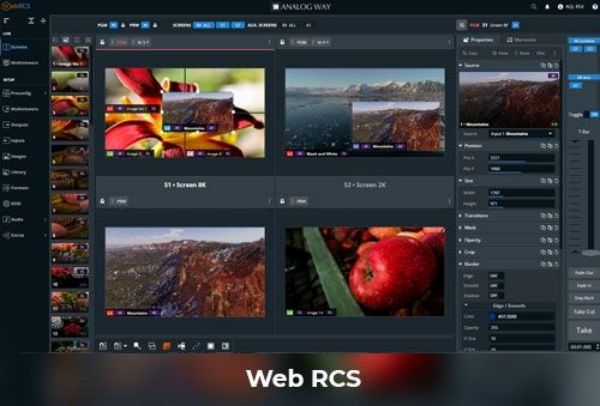The width and height of the screenshot is (600, 406).
Task: Open the Source input Mountains dropdown
Action: coord(520,132)
